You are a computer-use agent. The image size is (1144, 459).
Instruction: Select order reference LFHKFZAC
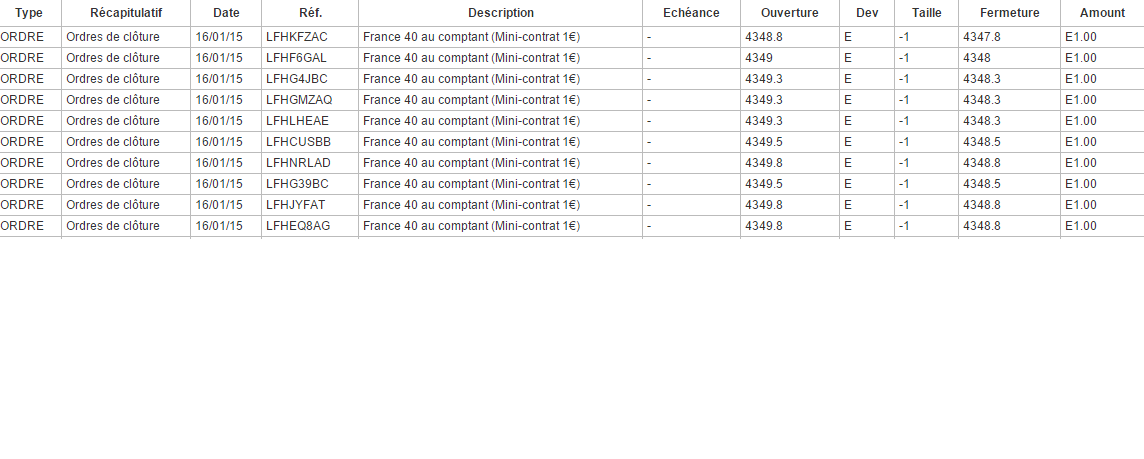click(297, 37)
